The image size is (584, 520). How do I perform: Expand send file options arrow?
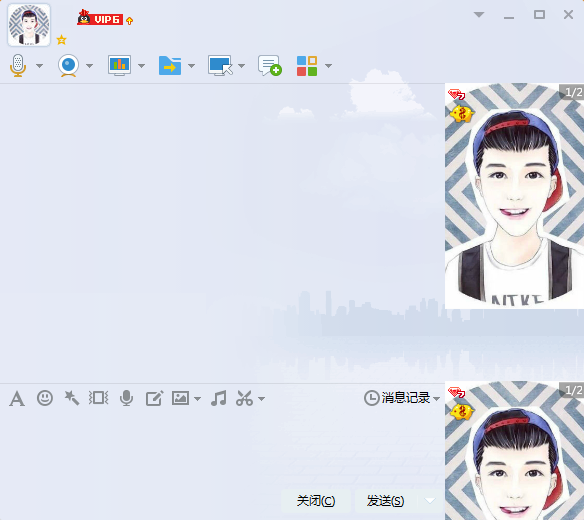tap(191, 66)
